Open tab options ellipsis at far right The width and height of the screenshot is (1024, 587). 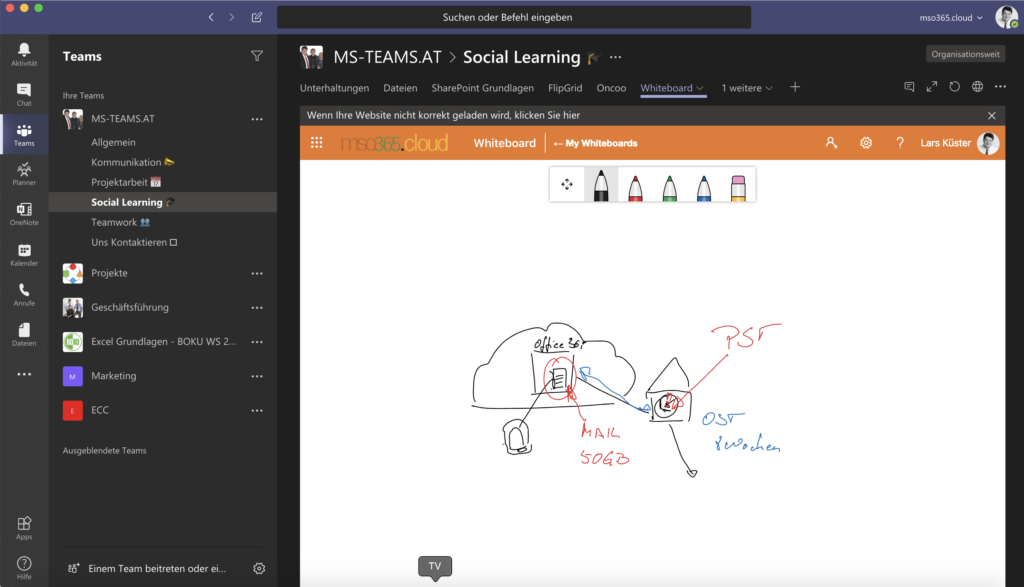(1000, 87)
